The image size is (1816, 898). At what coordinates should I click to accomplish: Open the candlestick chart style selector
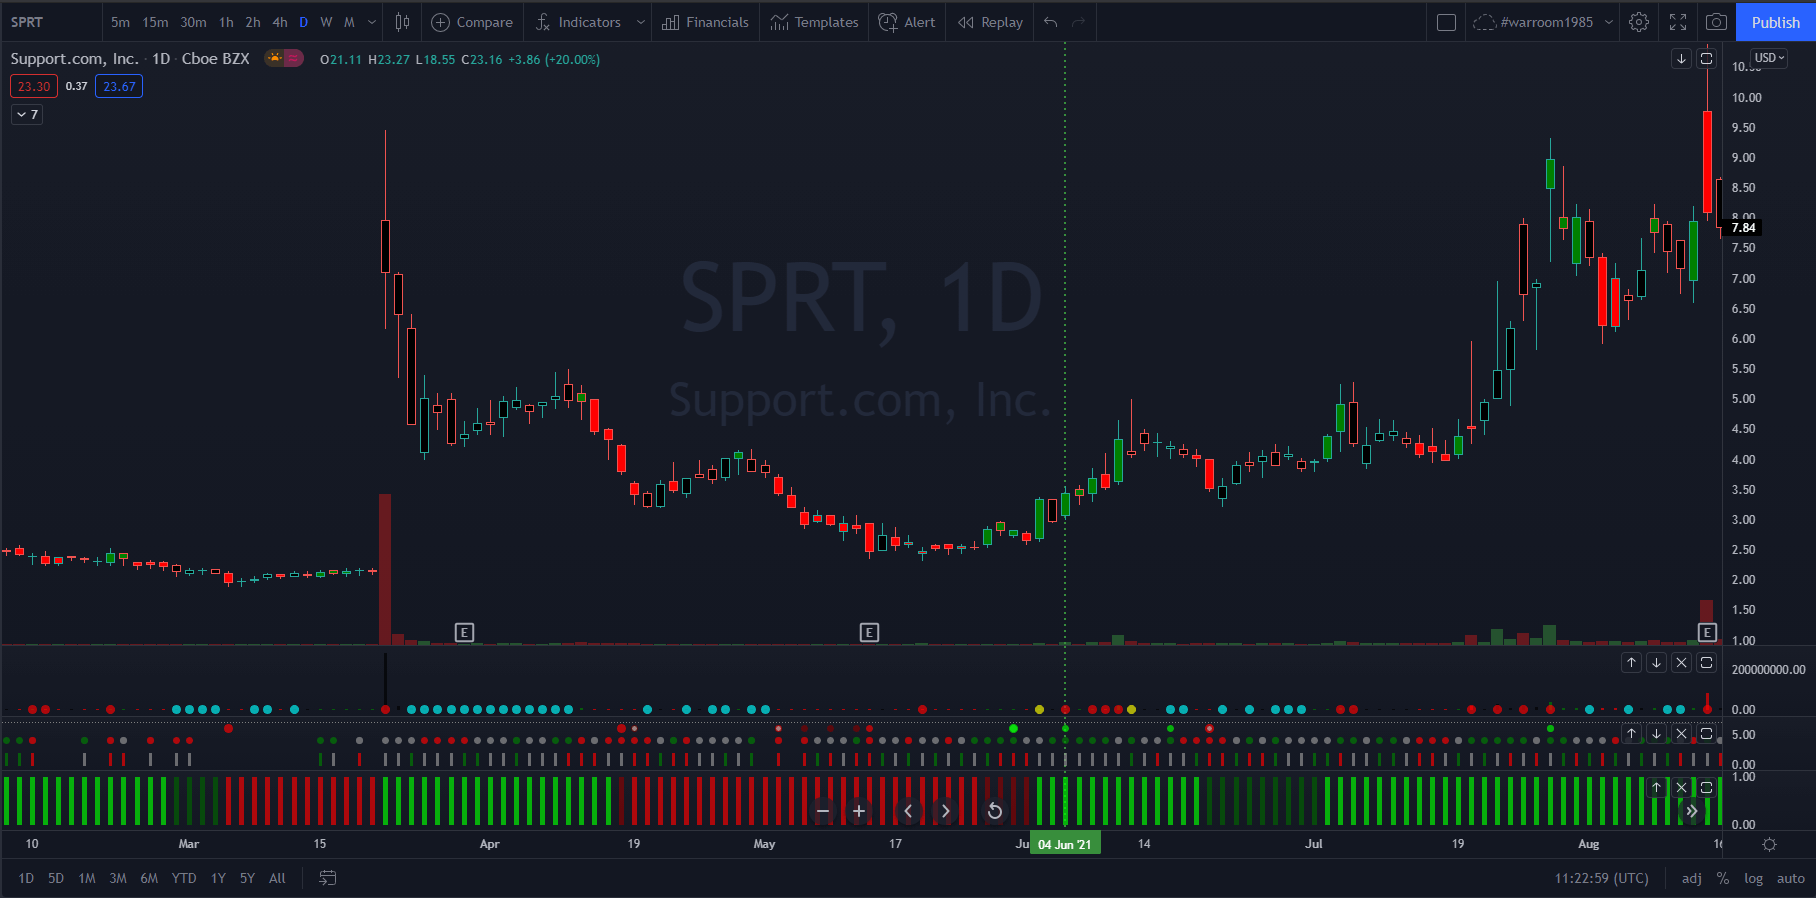pyautogui.click(x=402, y=22)
